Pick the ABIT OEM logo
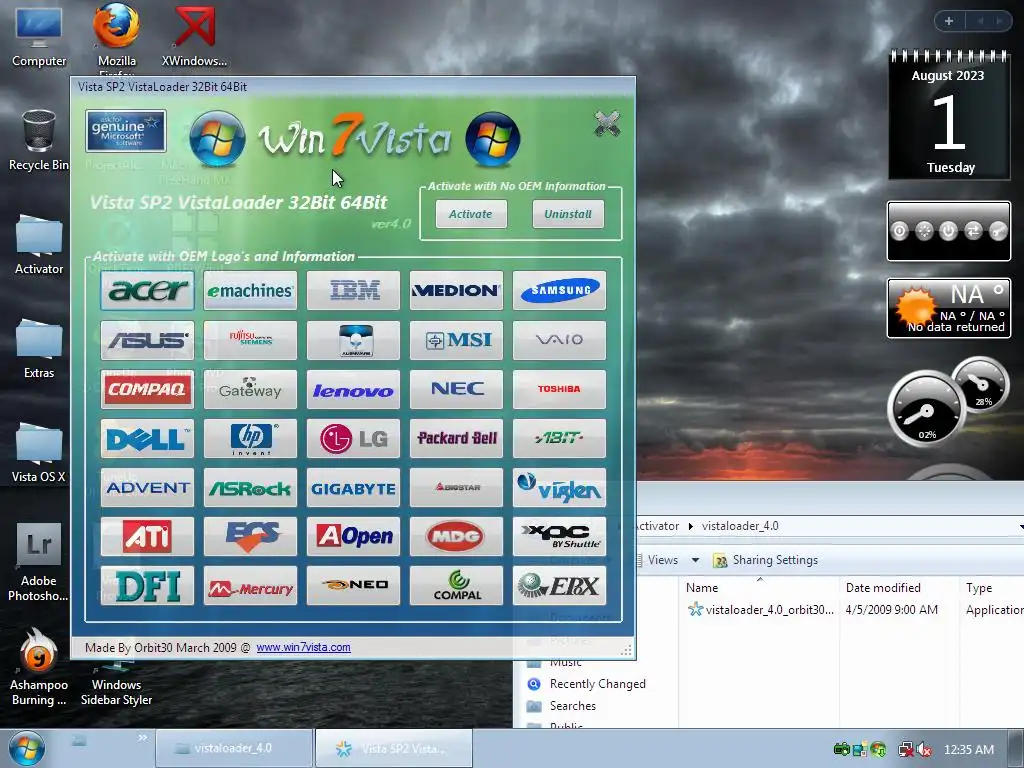This screenshot has height=768, width=1024. coord(560,438)
